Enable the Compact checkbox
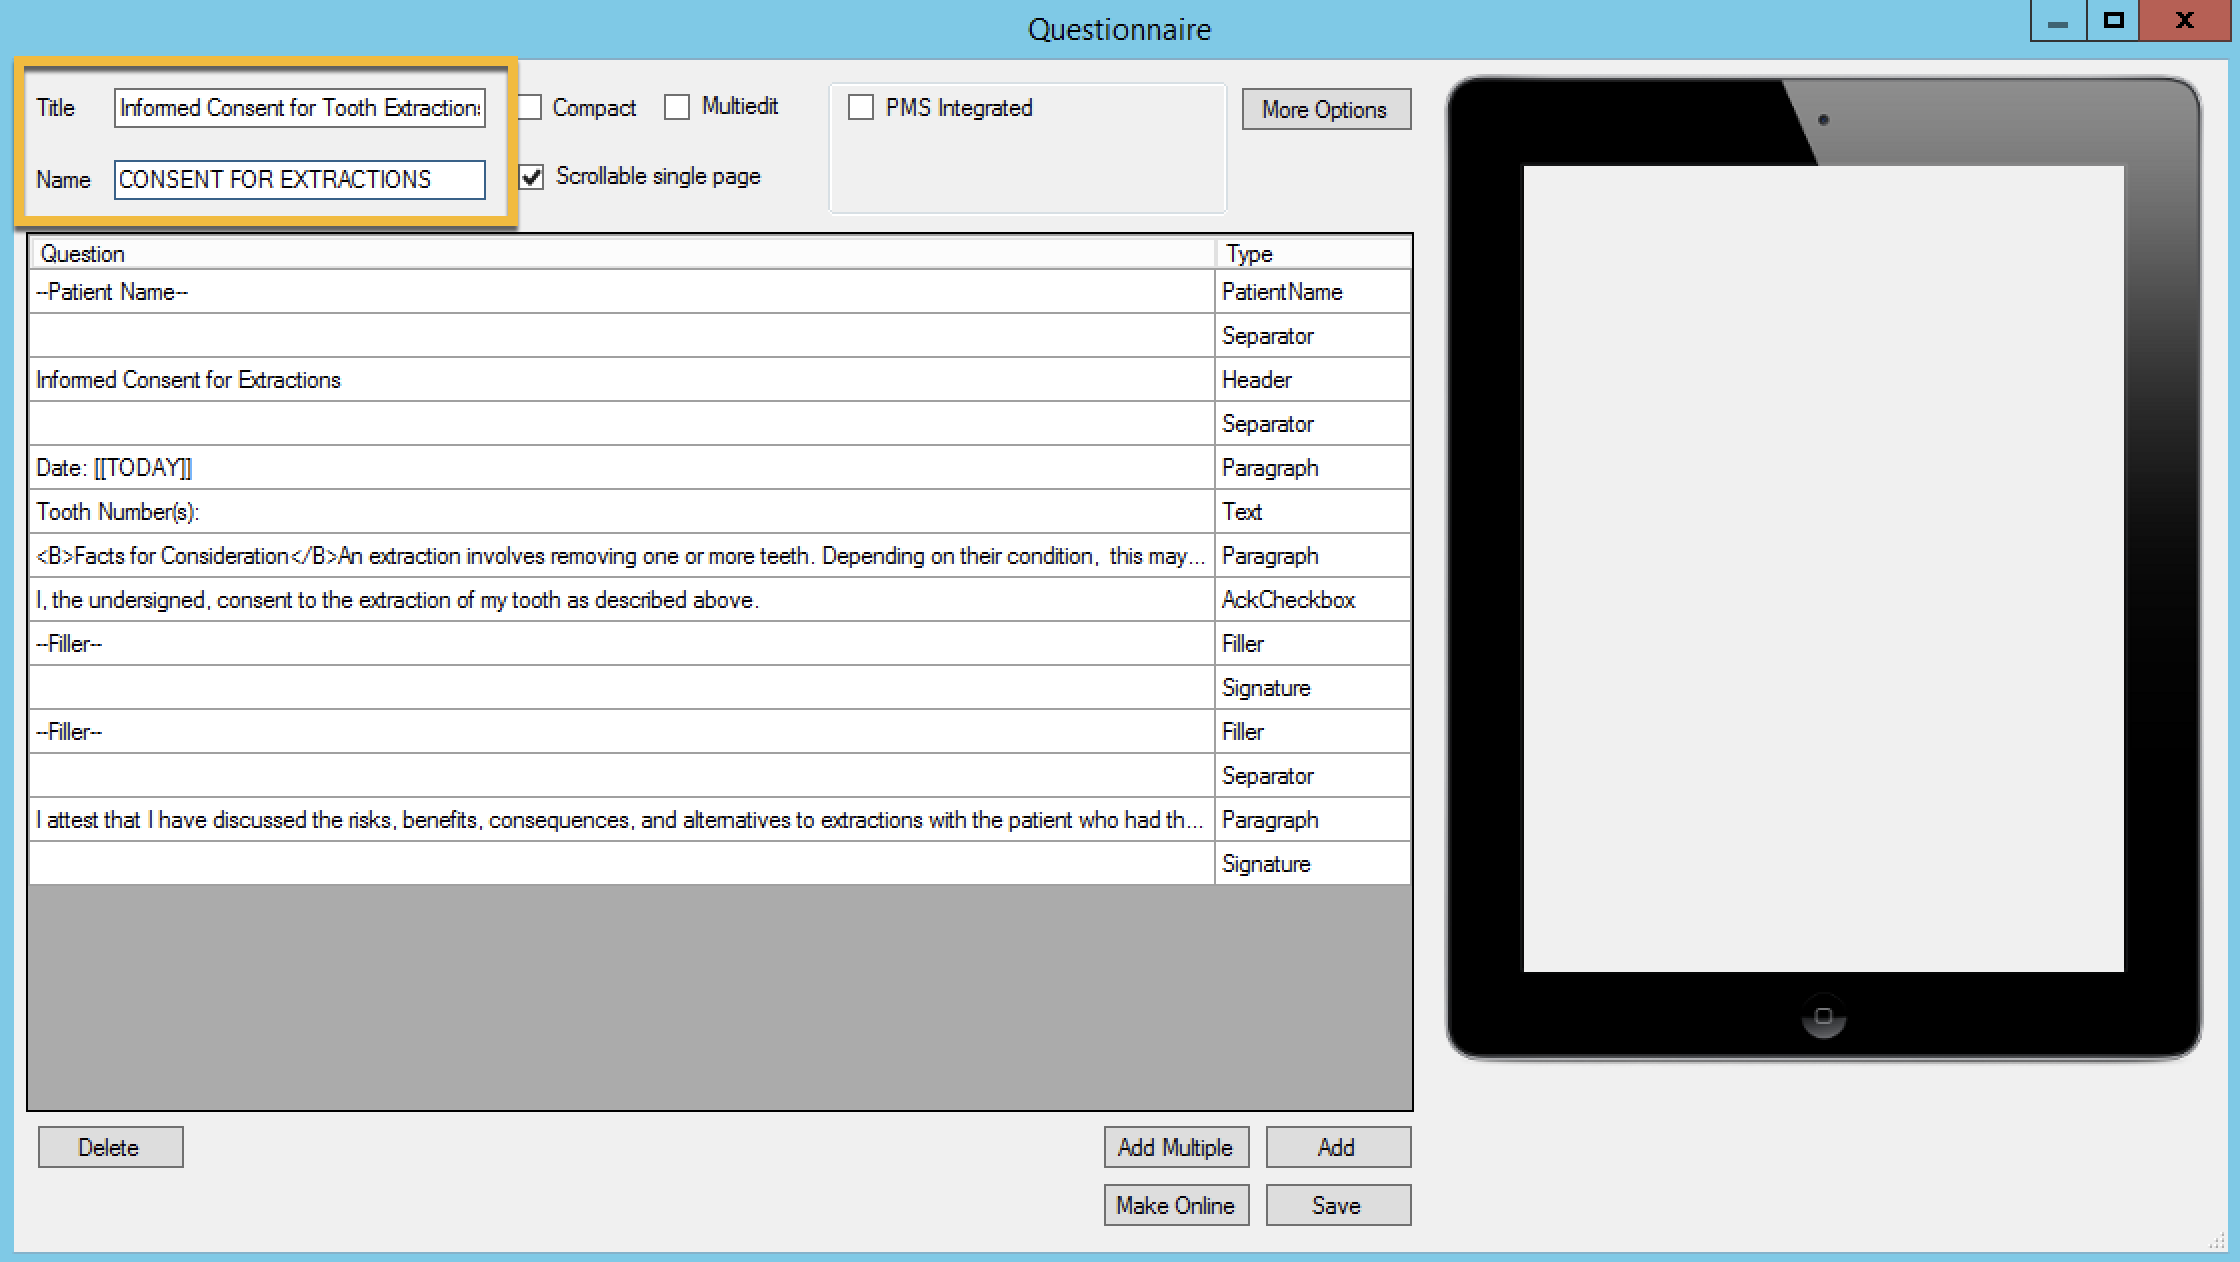 [x=530, y=107]
